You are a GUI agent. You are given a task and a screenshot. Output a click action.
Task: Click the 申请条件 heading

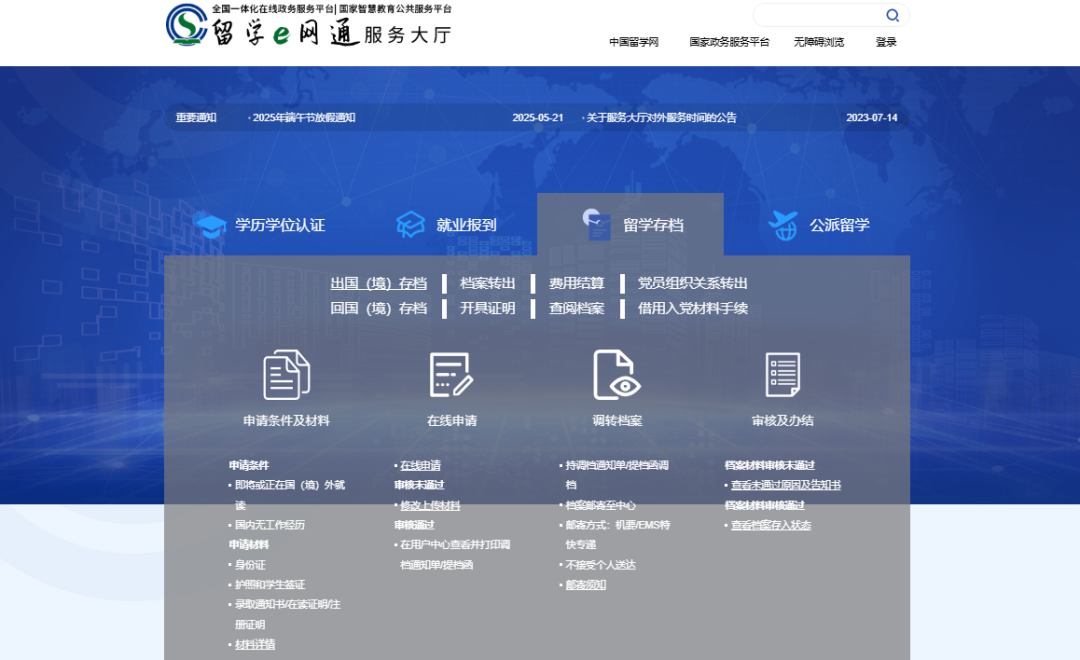tap(249, 466)
